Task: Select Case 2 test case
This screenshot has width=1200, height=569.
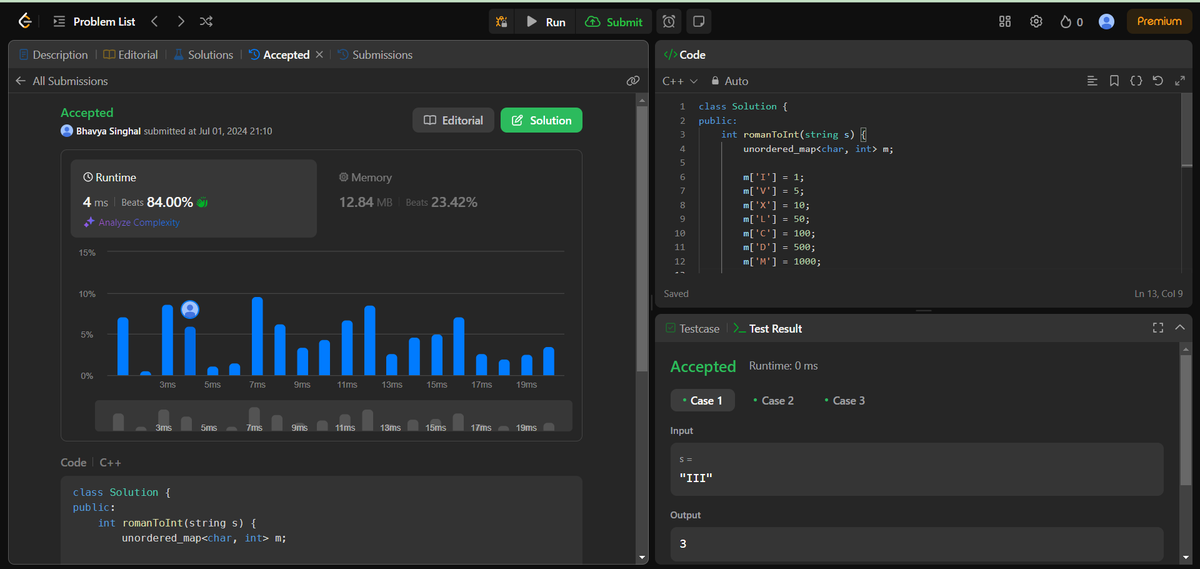Action: click(771, 400)
